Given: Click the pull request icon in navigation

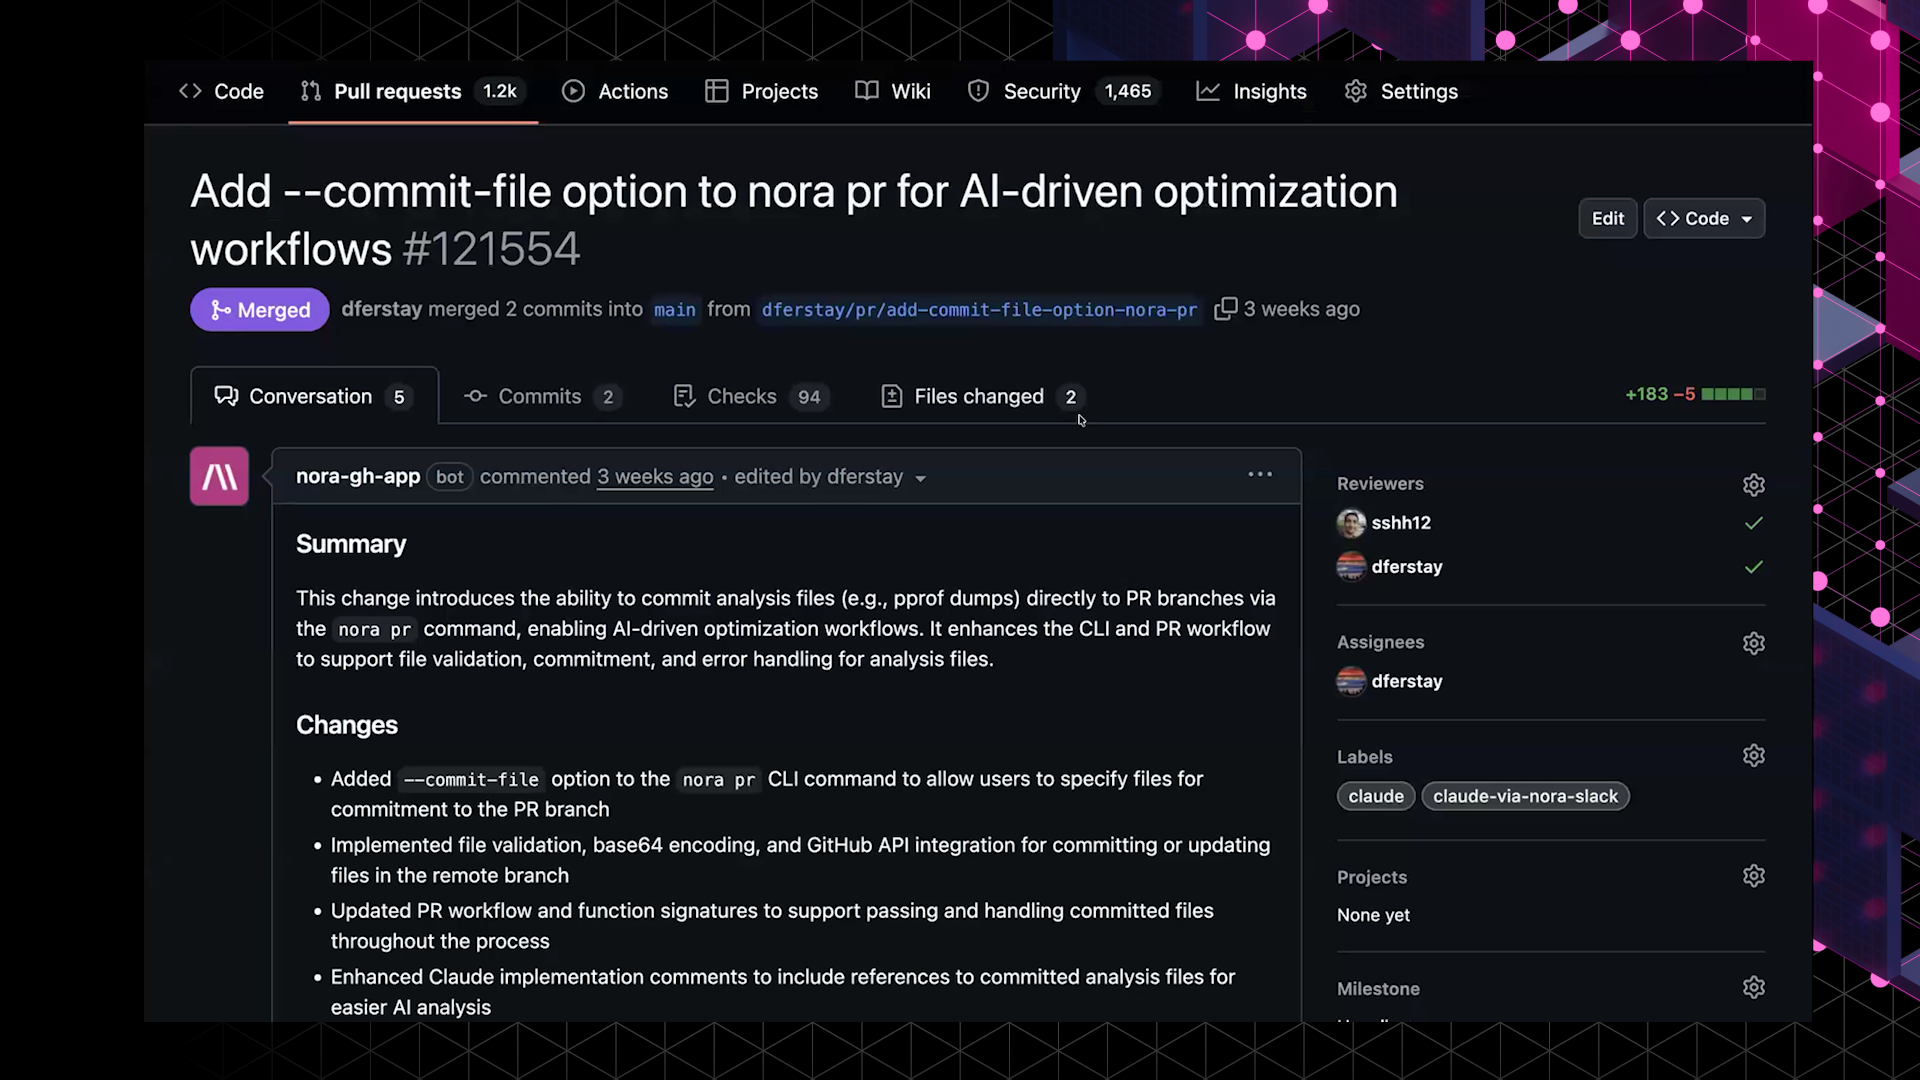Looking at the screenshot, I should 311,91.
